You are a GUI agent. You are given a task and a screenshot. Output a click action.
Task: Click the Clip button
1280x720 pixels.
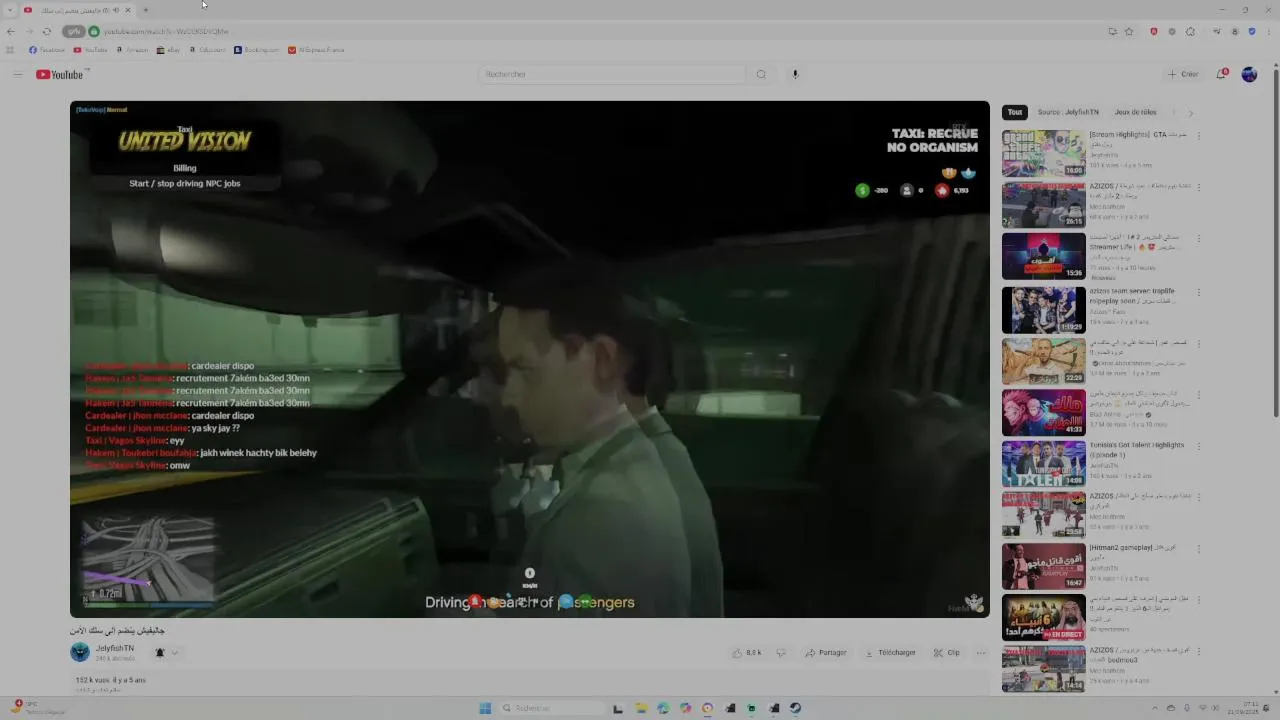pos(947,653)
